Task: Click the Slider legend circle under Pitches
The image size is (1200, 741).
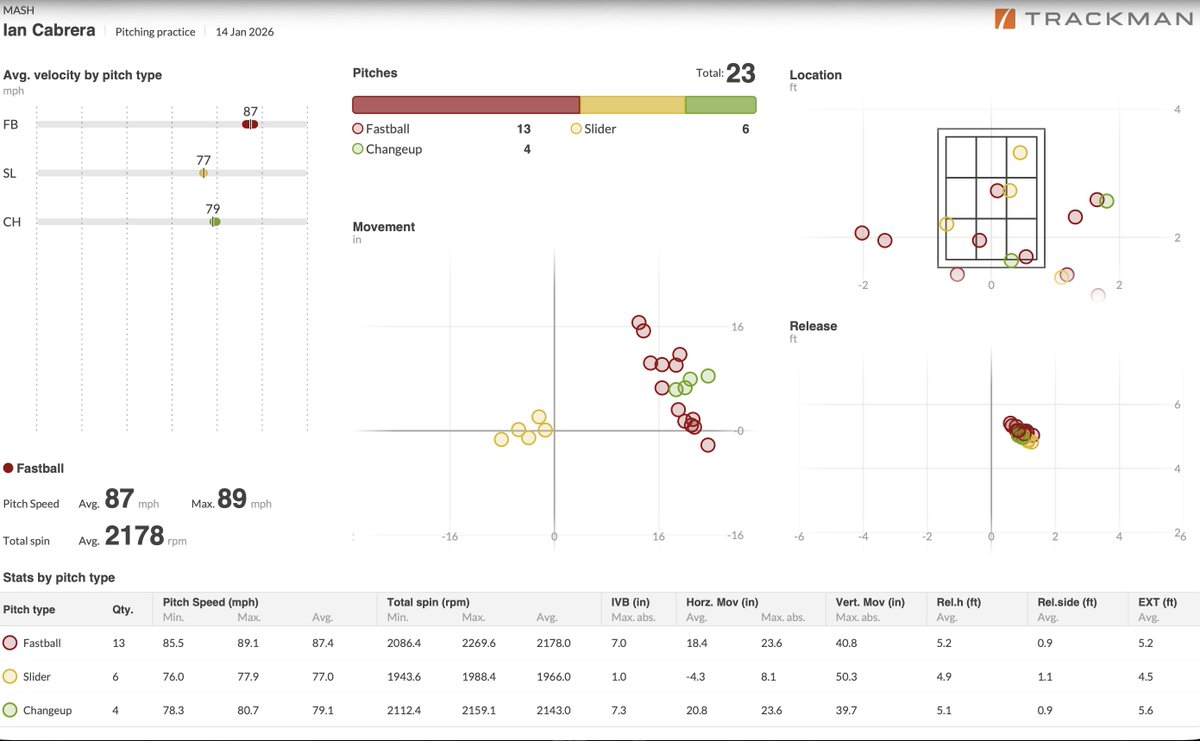Action: pos(576,129)
